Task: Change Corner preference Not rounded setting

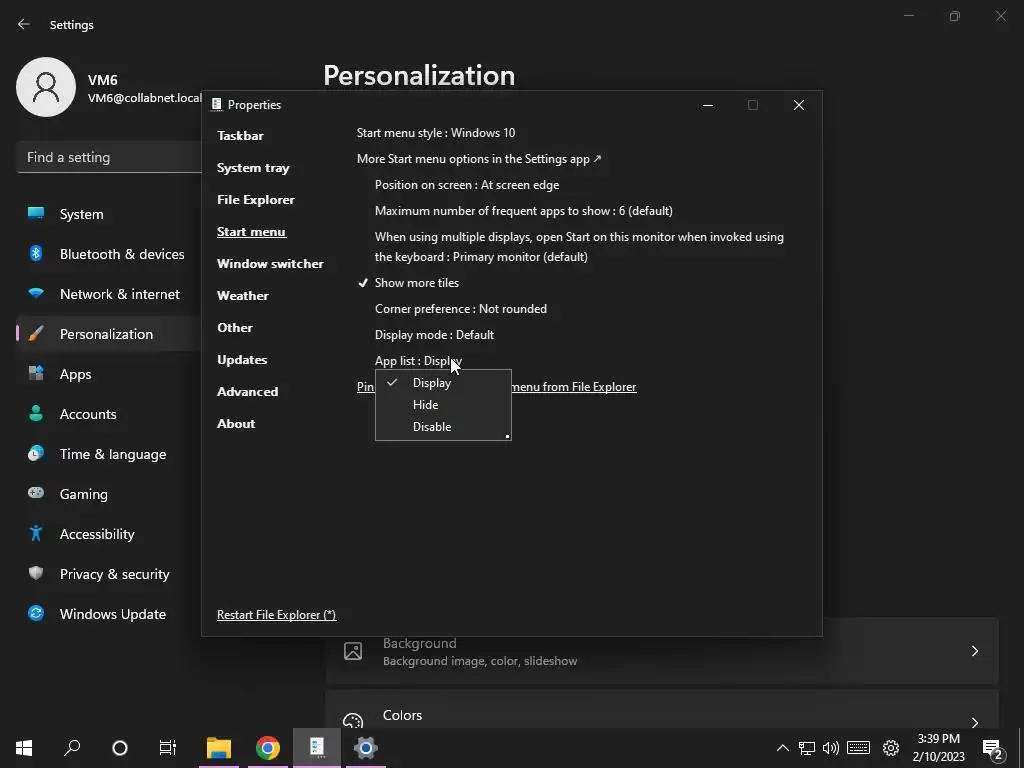Action: (461, 309)
